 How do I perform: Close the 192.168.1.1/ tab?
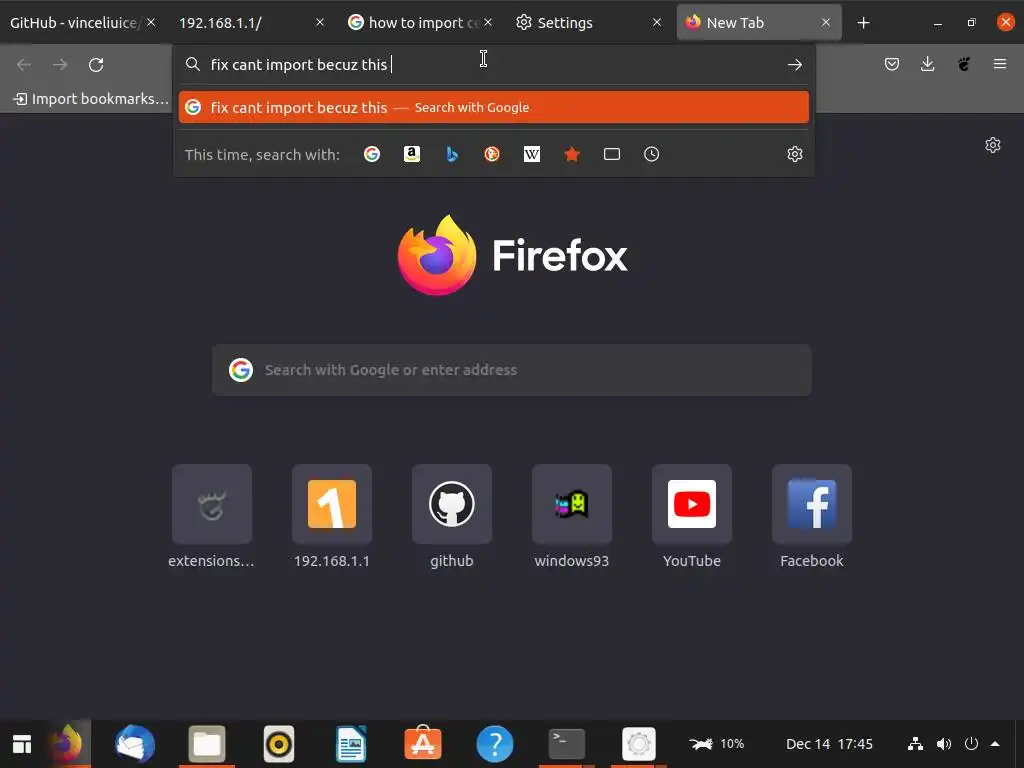320,22
